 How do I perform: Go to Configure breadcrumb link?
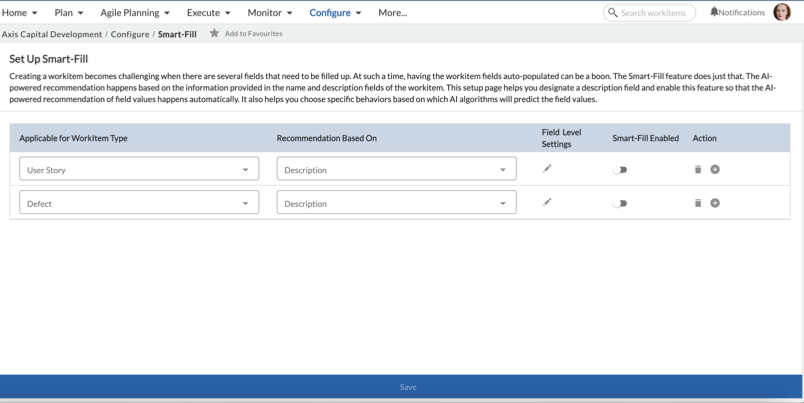130,34
